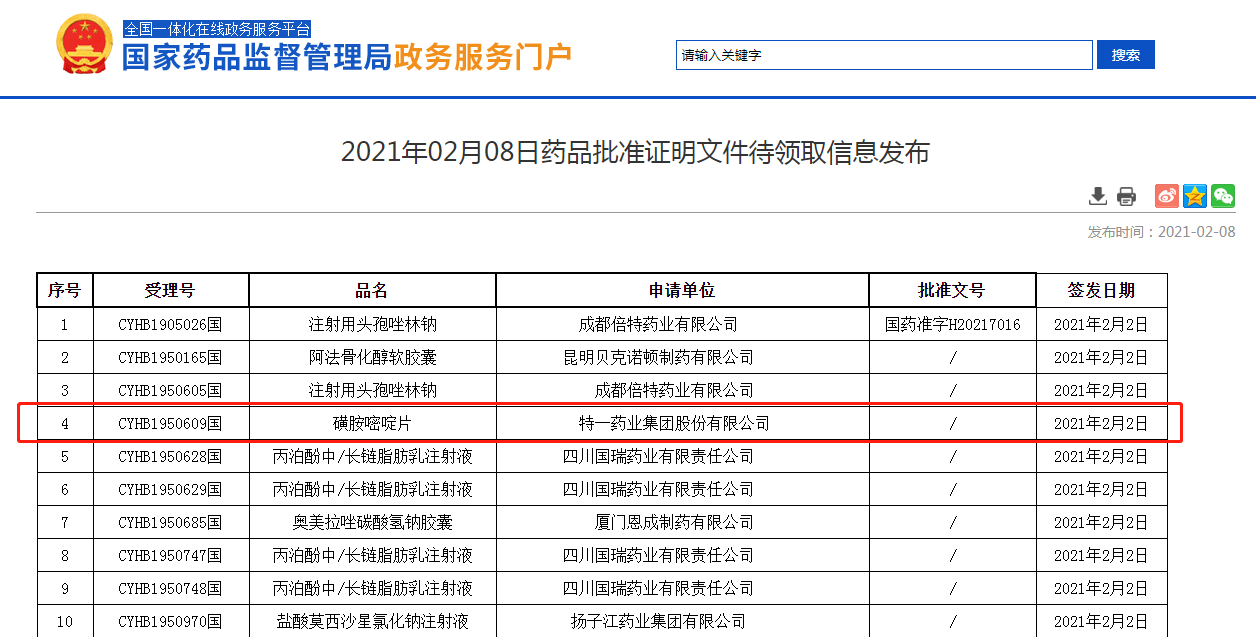The image size is (1256, 637).
Task: Click approval number 国药准字H20217016
Action: (x=953, y=324)
